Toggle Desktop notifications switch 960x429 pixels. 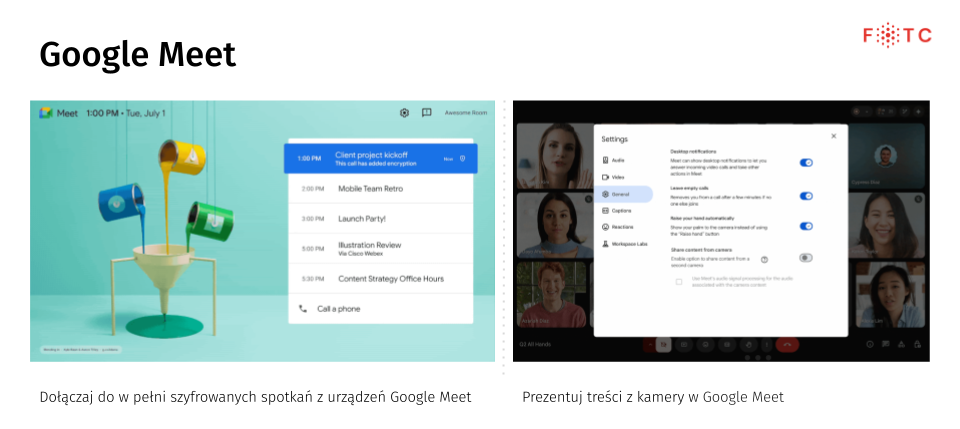[x=806, y=163]
